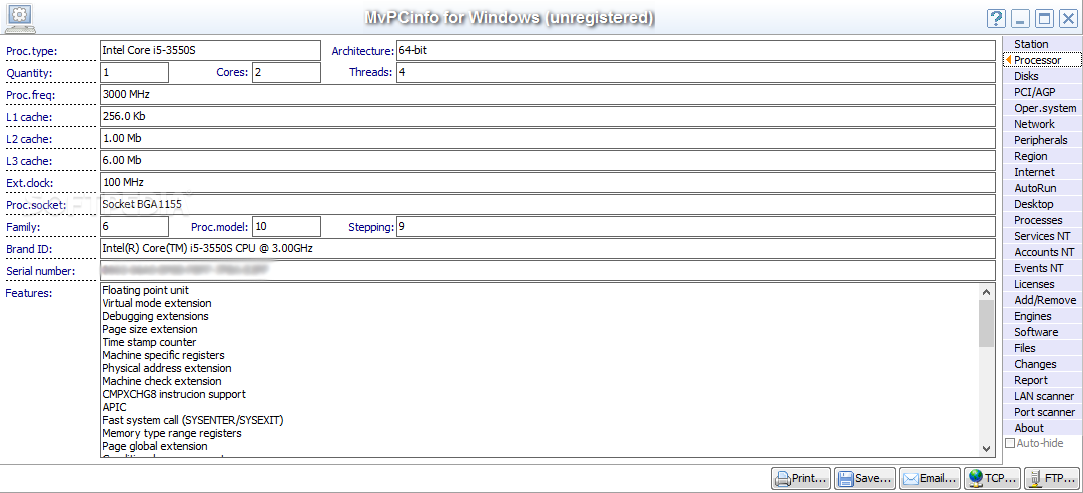The image size is (1083, 493).
Task: Click the L1 cache field 256.0 Kb
Action: pos(547,116)
